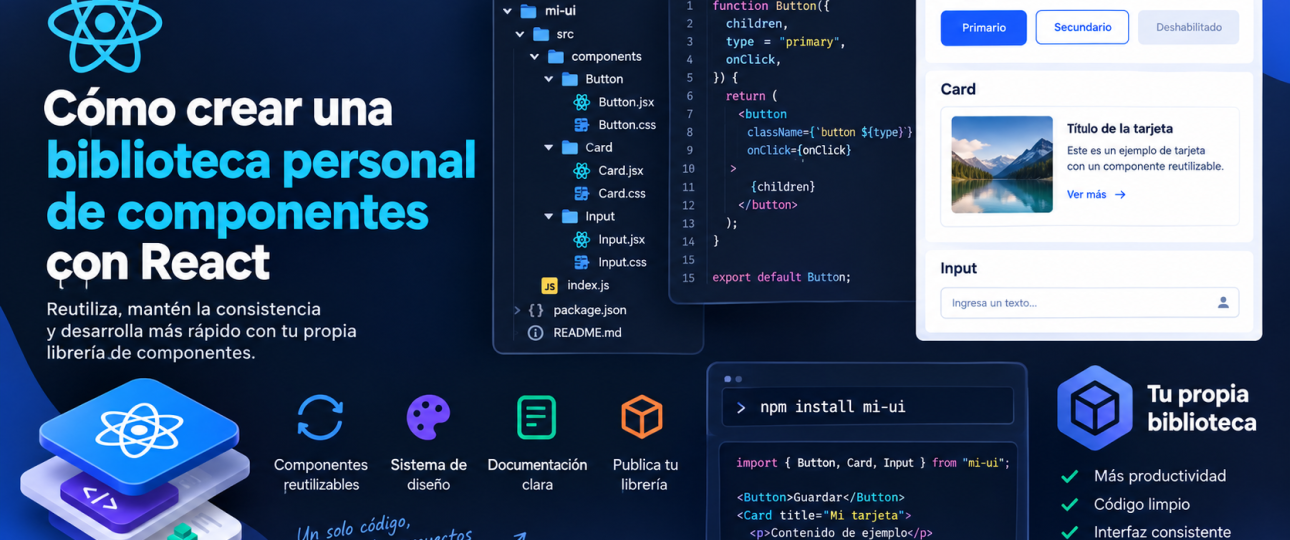Click the className code line in editor
1290x540 pixels.
(x=829, y=133)
